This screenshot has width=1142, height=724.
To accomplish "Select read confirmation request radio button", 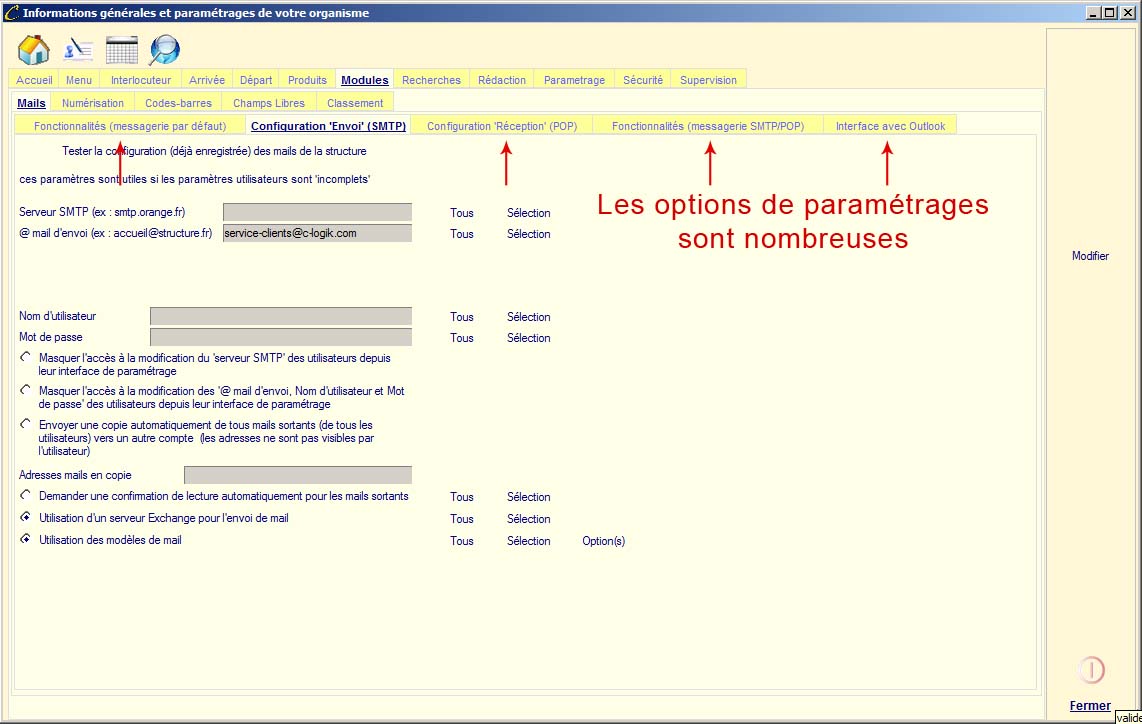I will click(25, 495).
